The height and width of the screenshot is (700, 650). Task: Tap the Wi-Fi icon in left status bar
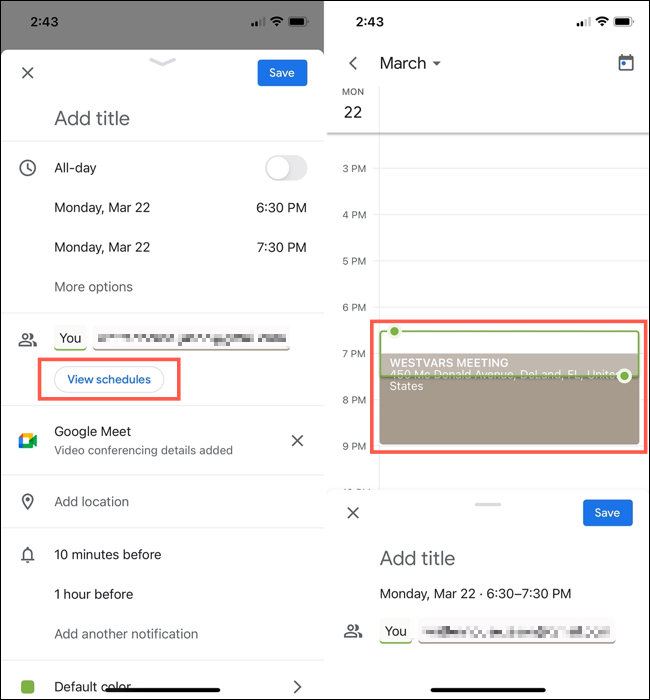pos(277,21)
